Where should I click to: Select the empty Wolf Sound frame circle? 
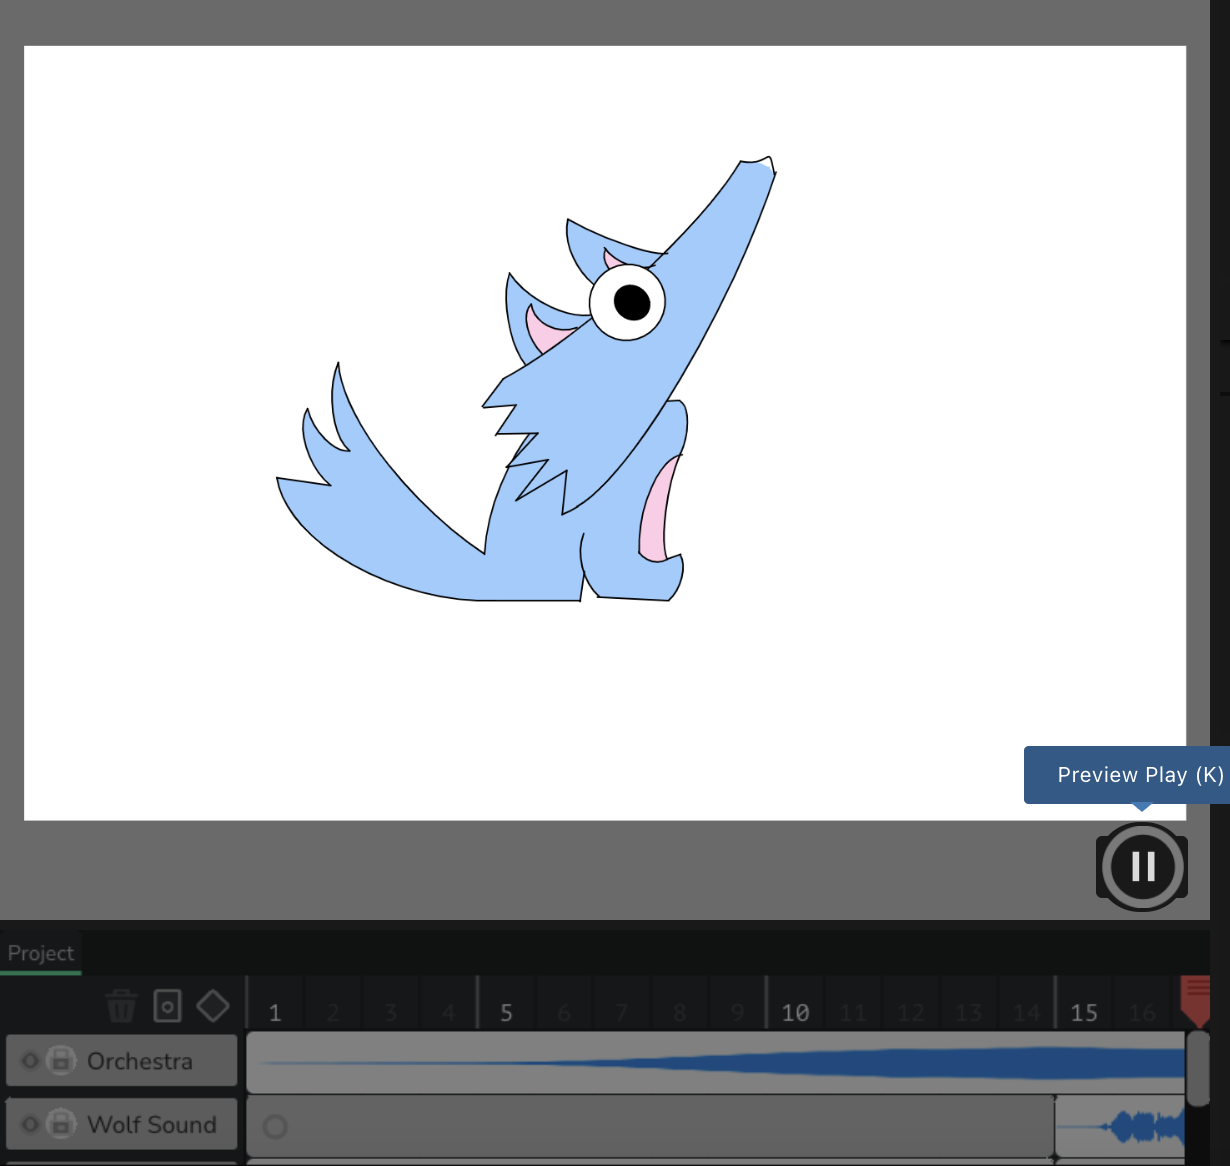(275, 1127)
